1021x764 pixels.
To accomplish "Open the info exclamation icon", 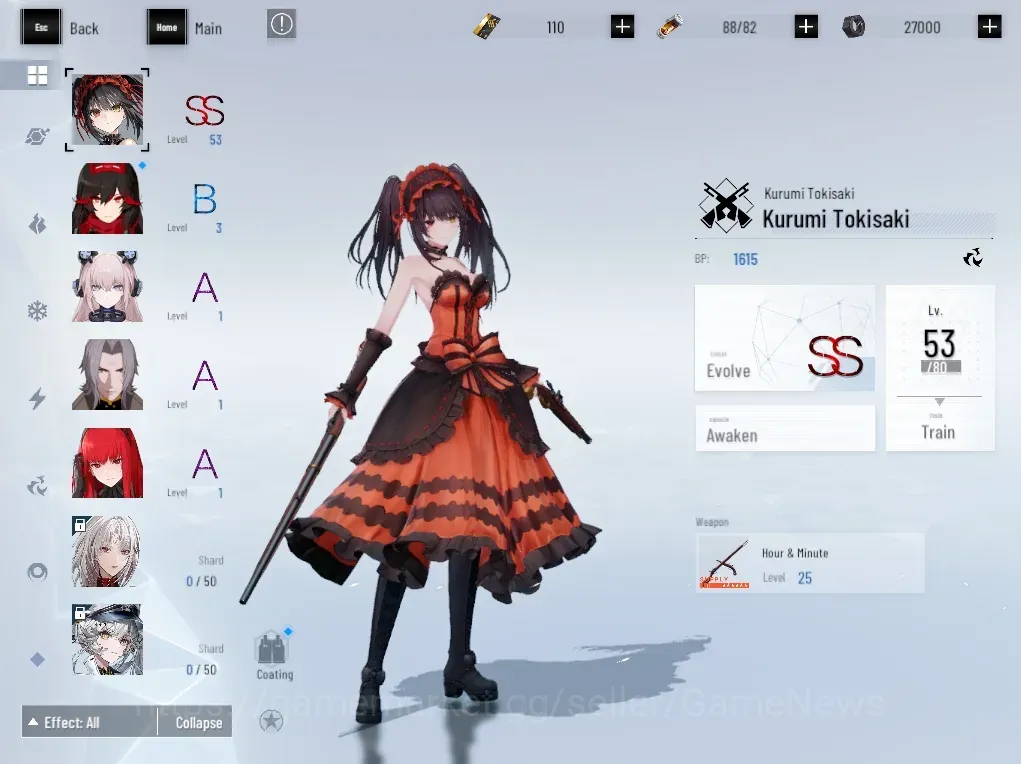I will 281,25.
